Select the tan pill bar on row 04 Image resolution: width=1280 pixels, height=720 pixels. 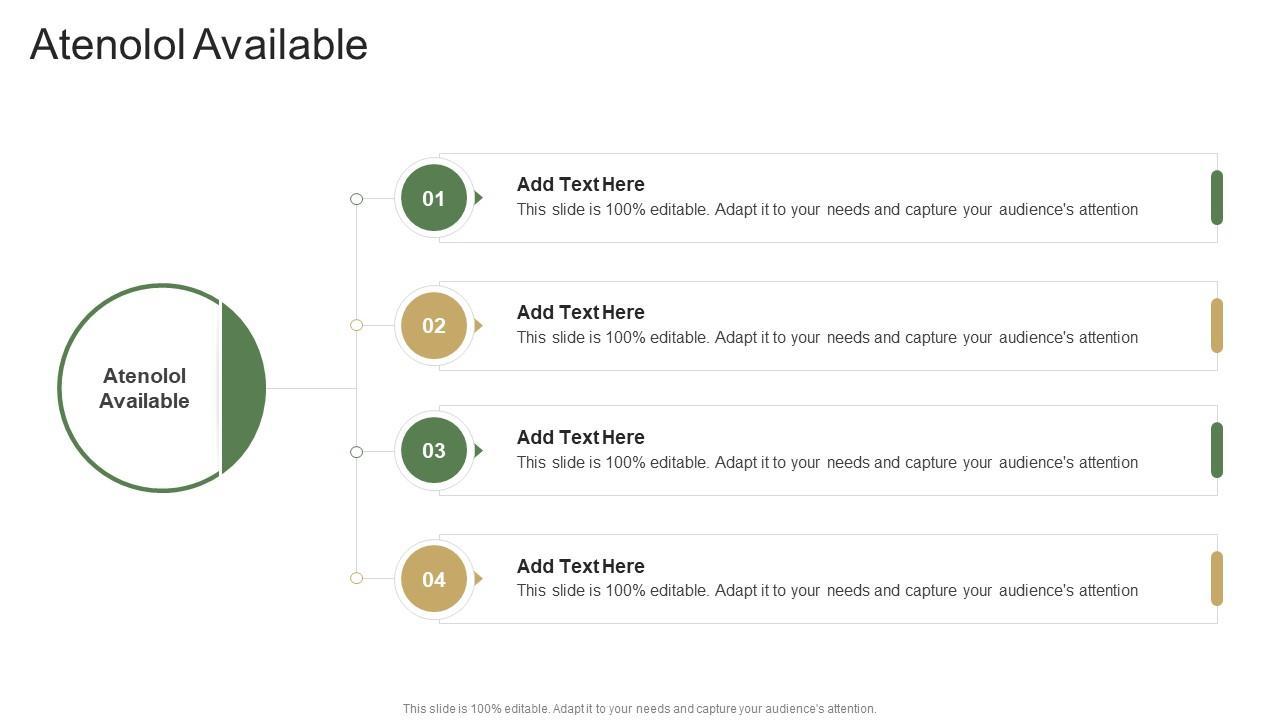pyautogui.click(x=1217, y=578)
